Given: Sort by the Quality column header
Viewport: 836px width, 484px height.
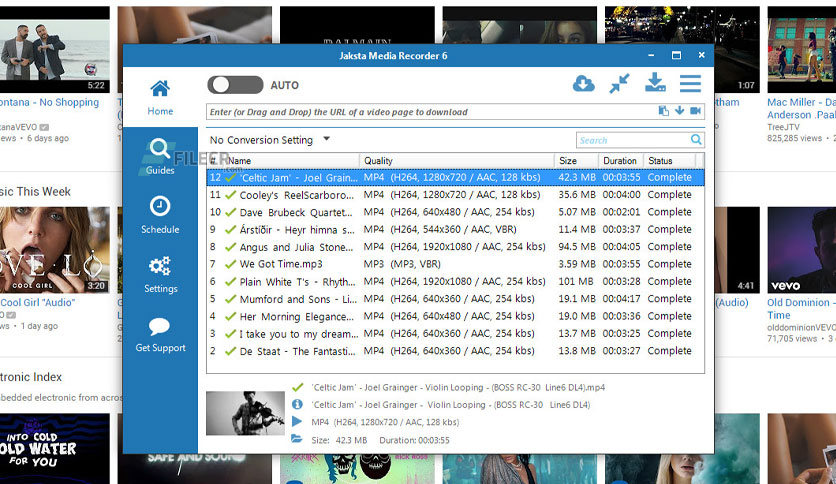Looking at the screenshot, I should tap(457, 160).
